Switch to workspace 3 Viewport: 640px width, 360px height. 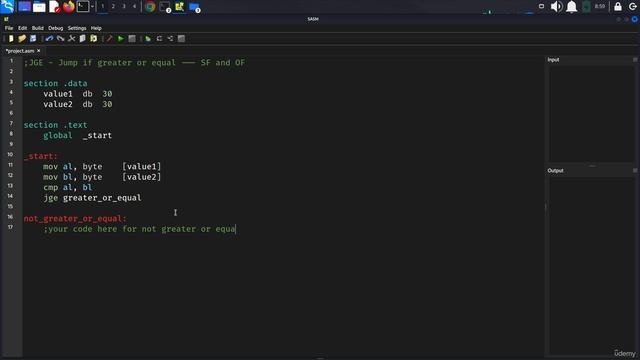(x=124, y=7)
